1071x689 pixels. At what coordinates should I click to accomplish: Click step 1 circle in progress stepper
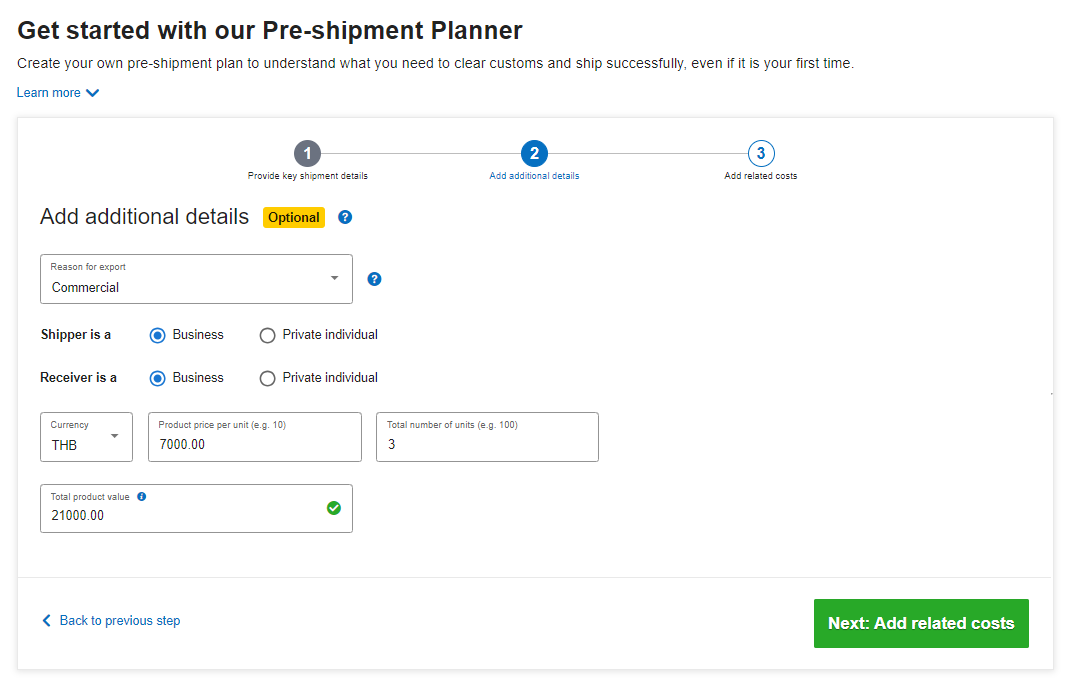[307, 153]
